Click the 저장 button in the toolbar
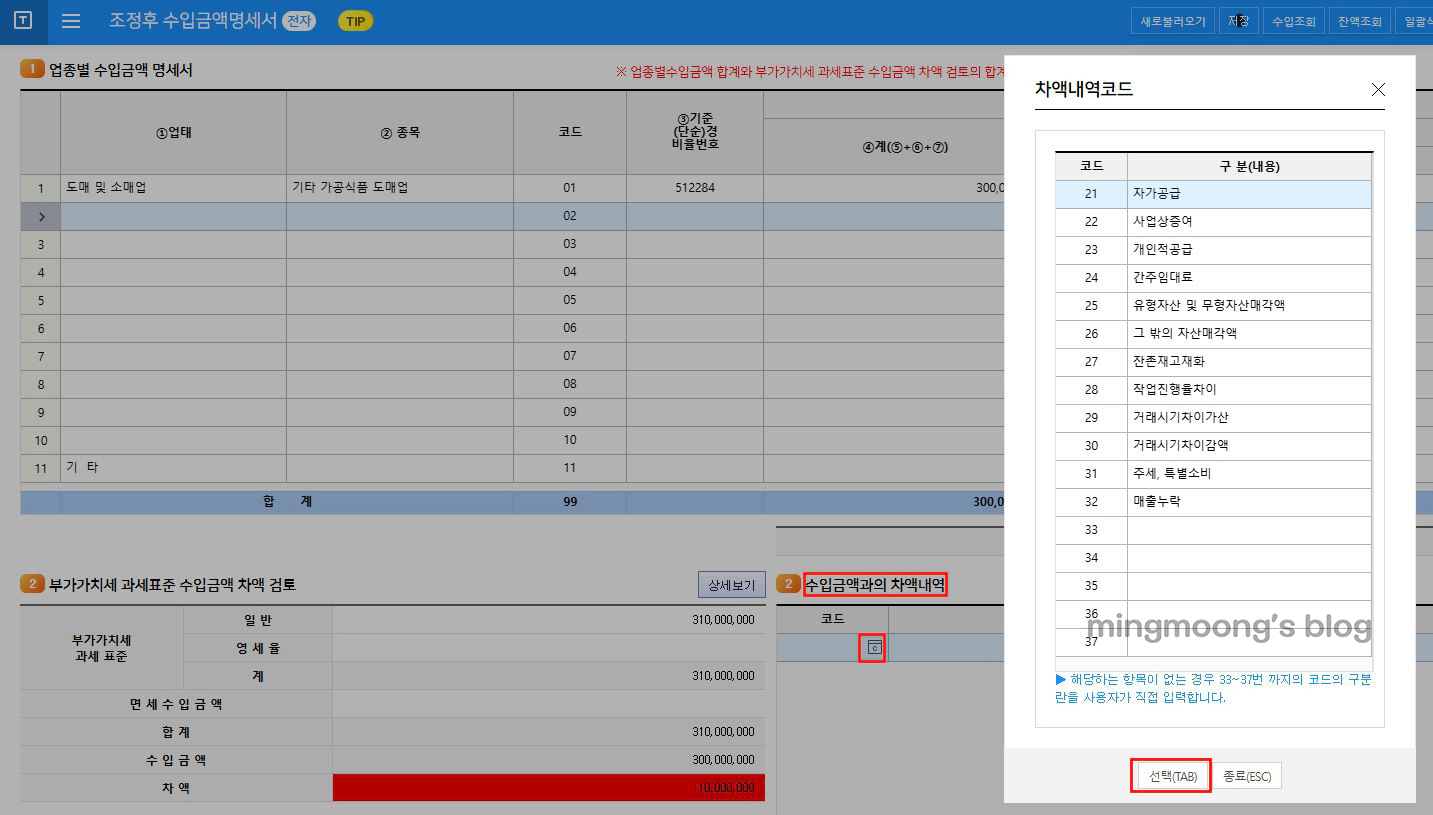Viewport: 1433px width, 815px height. (x=1238, y=19)
